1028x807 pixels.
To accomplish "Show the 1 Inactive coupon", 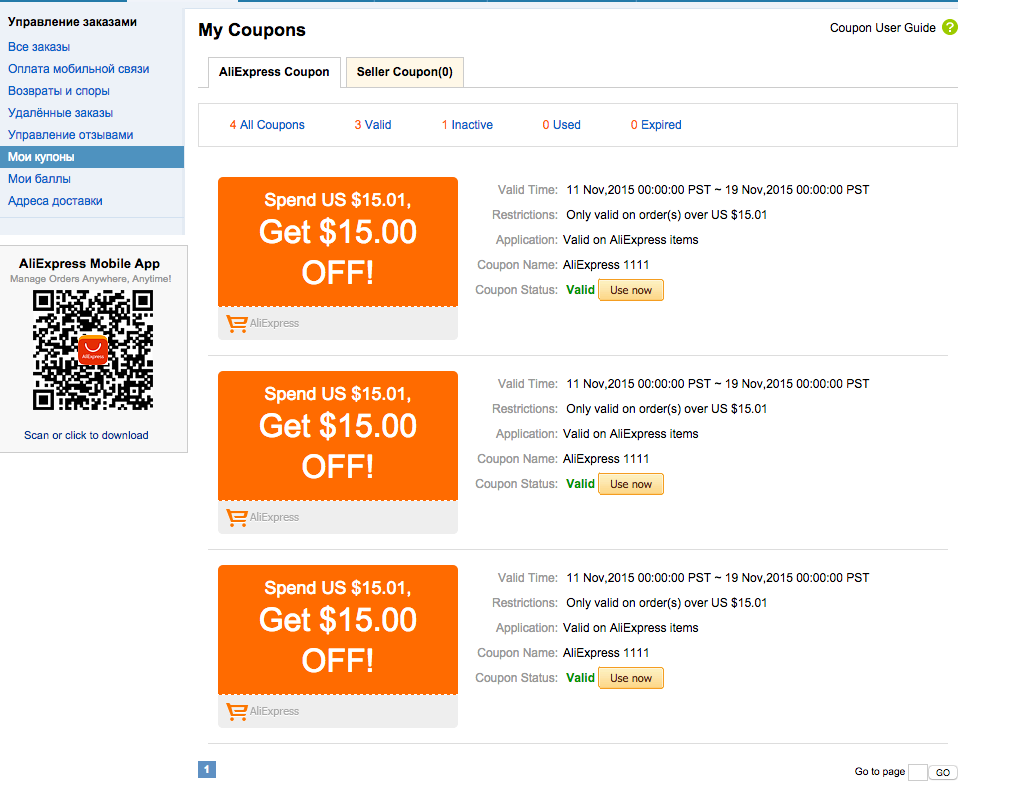I will click(467, 125).
